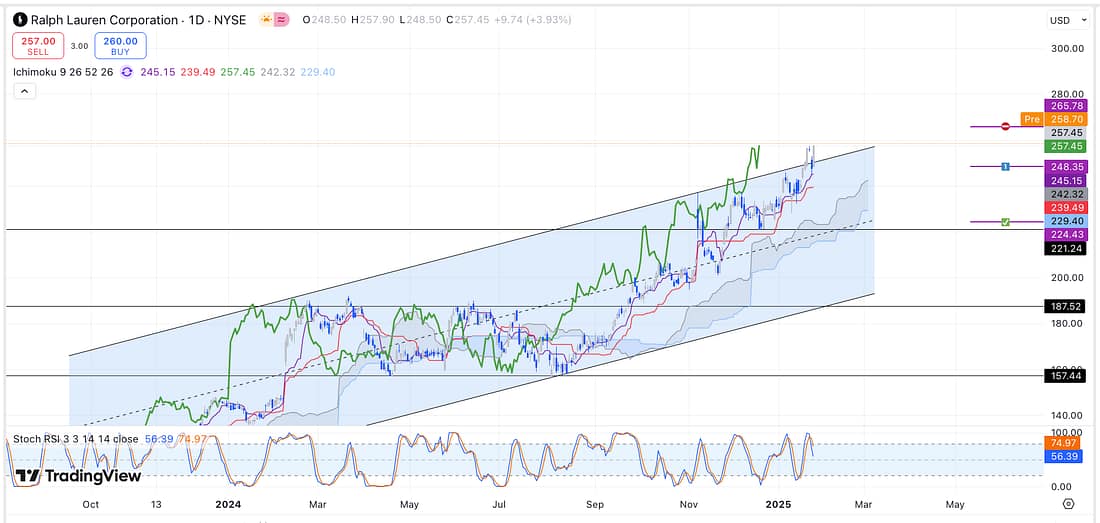Click the green checkmark marker near 229.40
Screen dimensions: 1100x523
pyautogui.click(x=1005, y=221)
